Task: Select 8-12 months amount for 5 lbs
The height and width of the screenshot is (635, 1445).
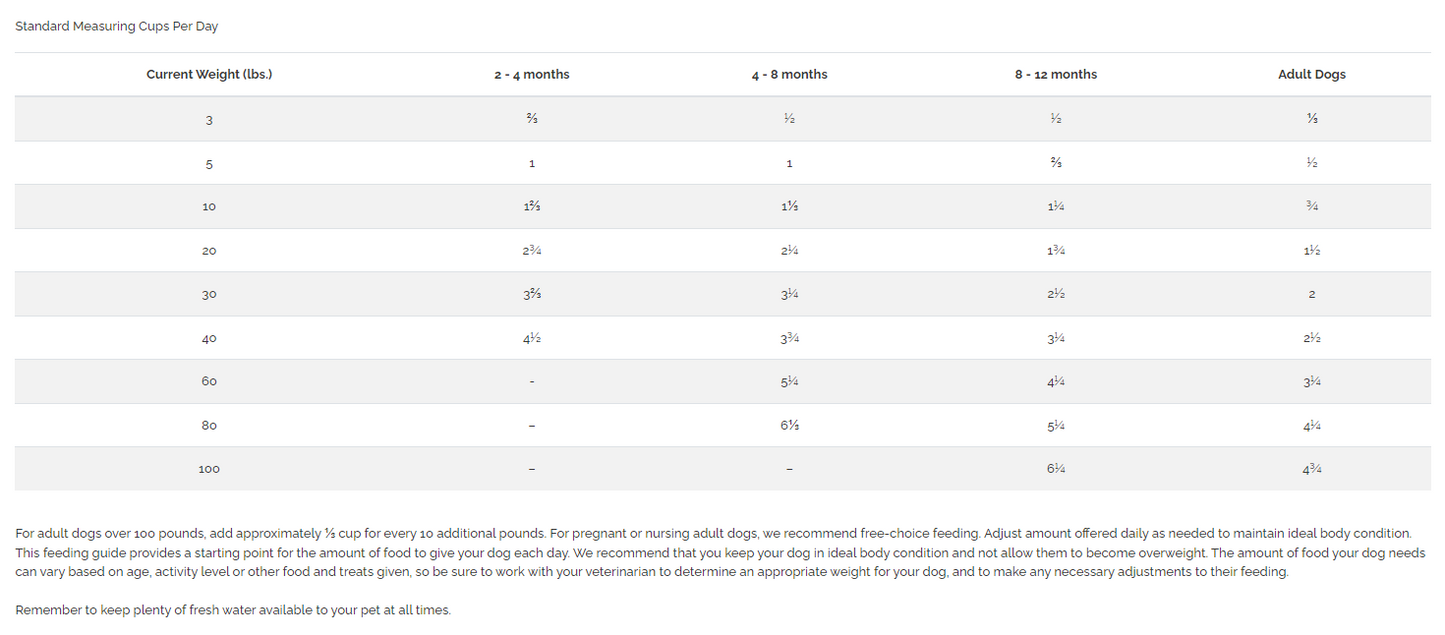Action: point(1055,164)
